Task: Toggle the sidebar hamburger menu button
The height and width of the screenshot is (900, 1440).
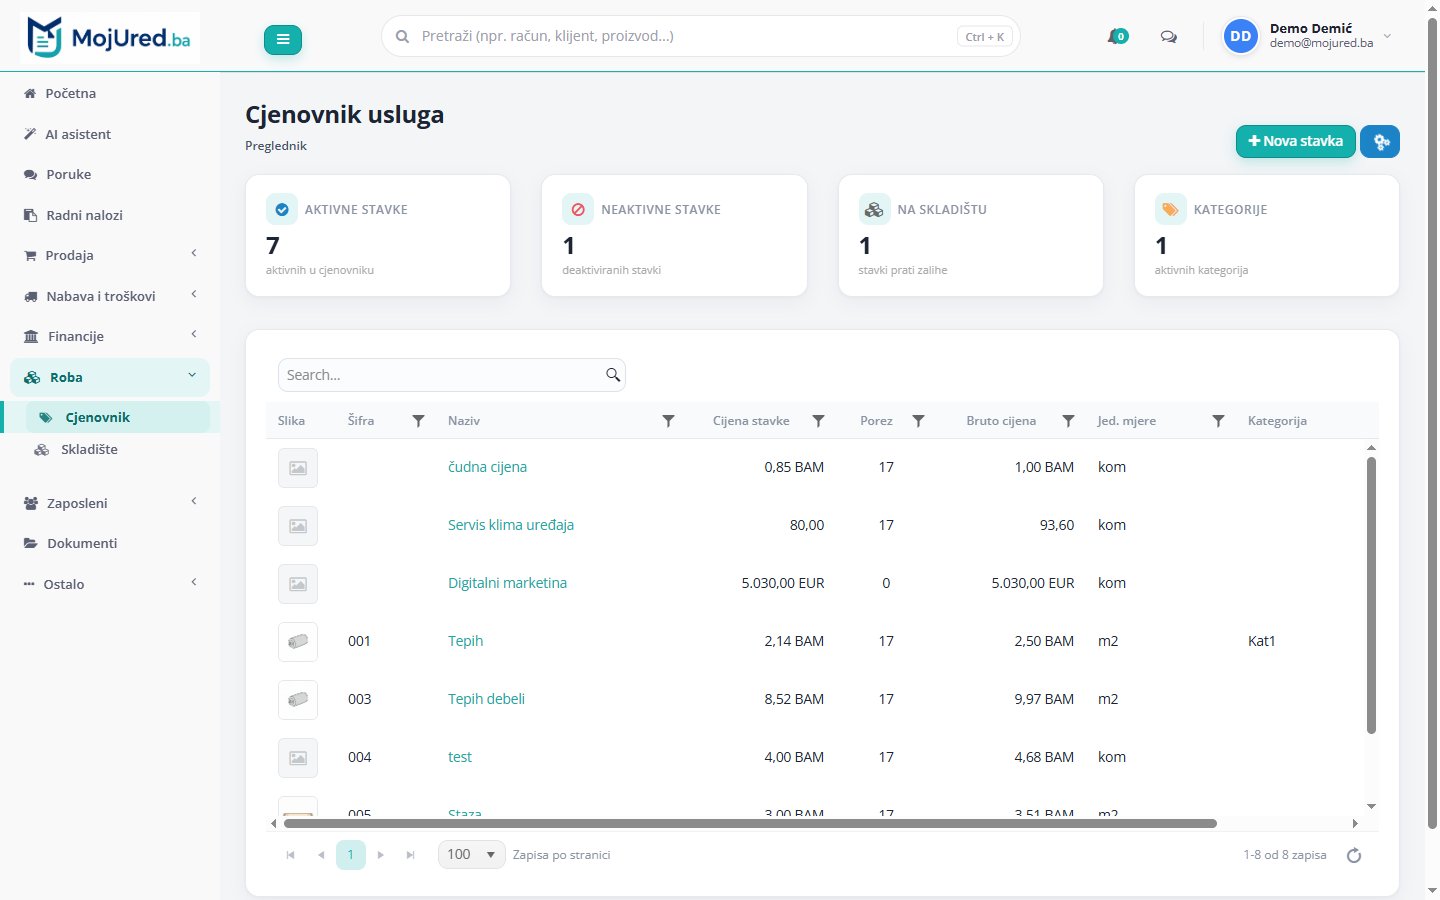Action: [x=283, y=39]
